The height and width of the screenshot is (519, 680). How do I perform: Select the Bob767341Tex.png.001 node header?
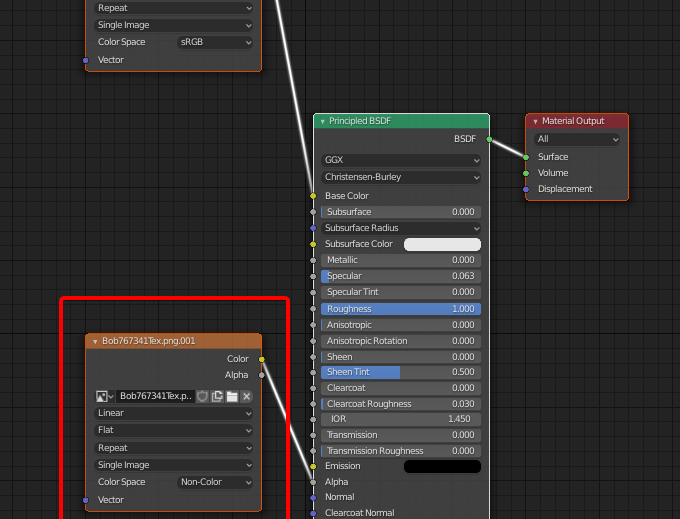[x=173, y=341]
